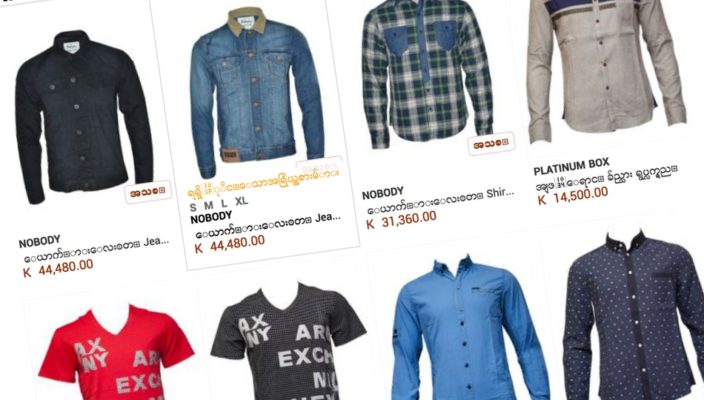Image resolution: width=704 pixels, height=400 pixels.
Task: Open the blue denim jacket image
Action: (x=257, y=90)
